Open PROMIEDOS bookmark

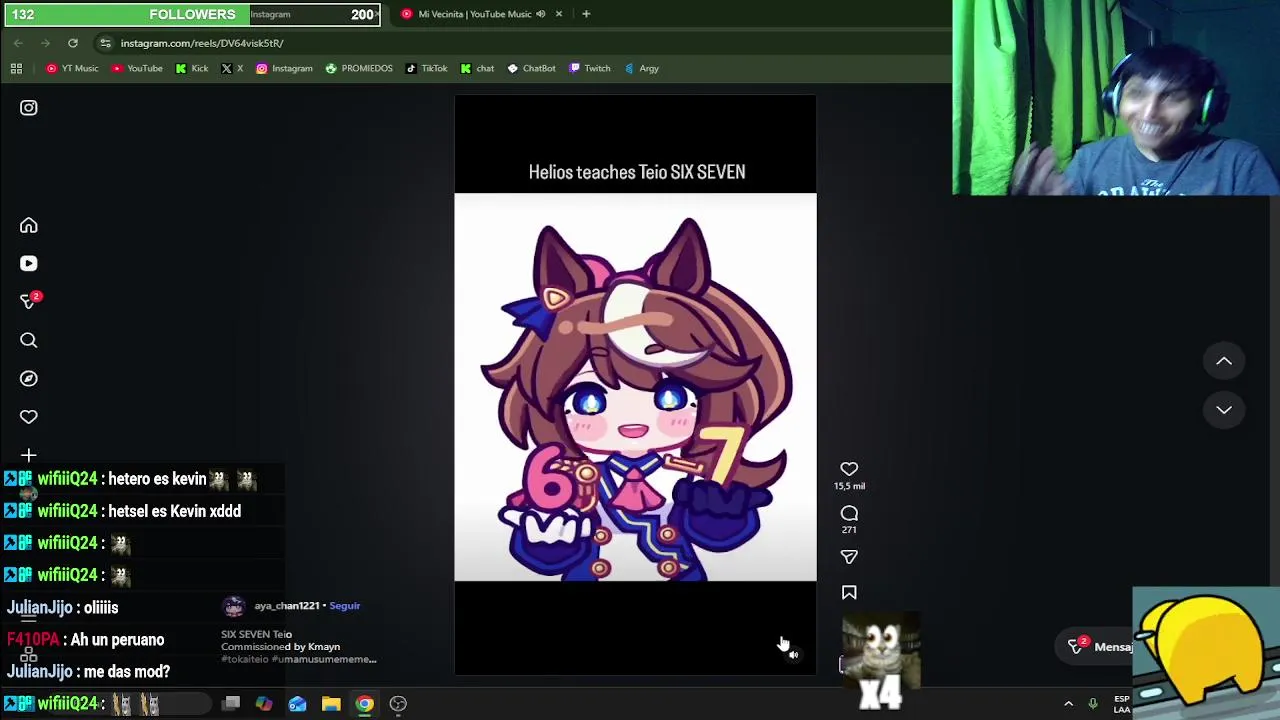pyautogui.click(x=359, y=68)
